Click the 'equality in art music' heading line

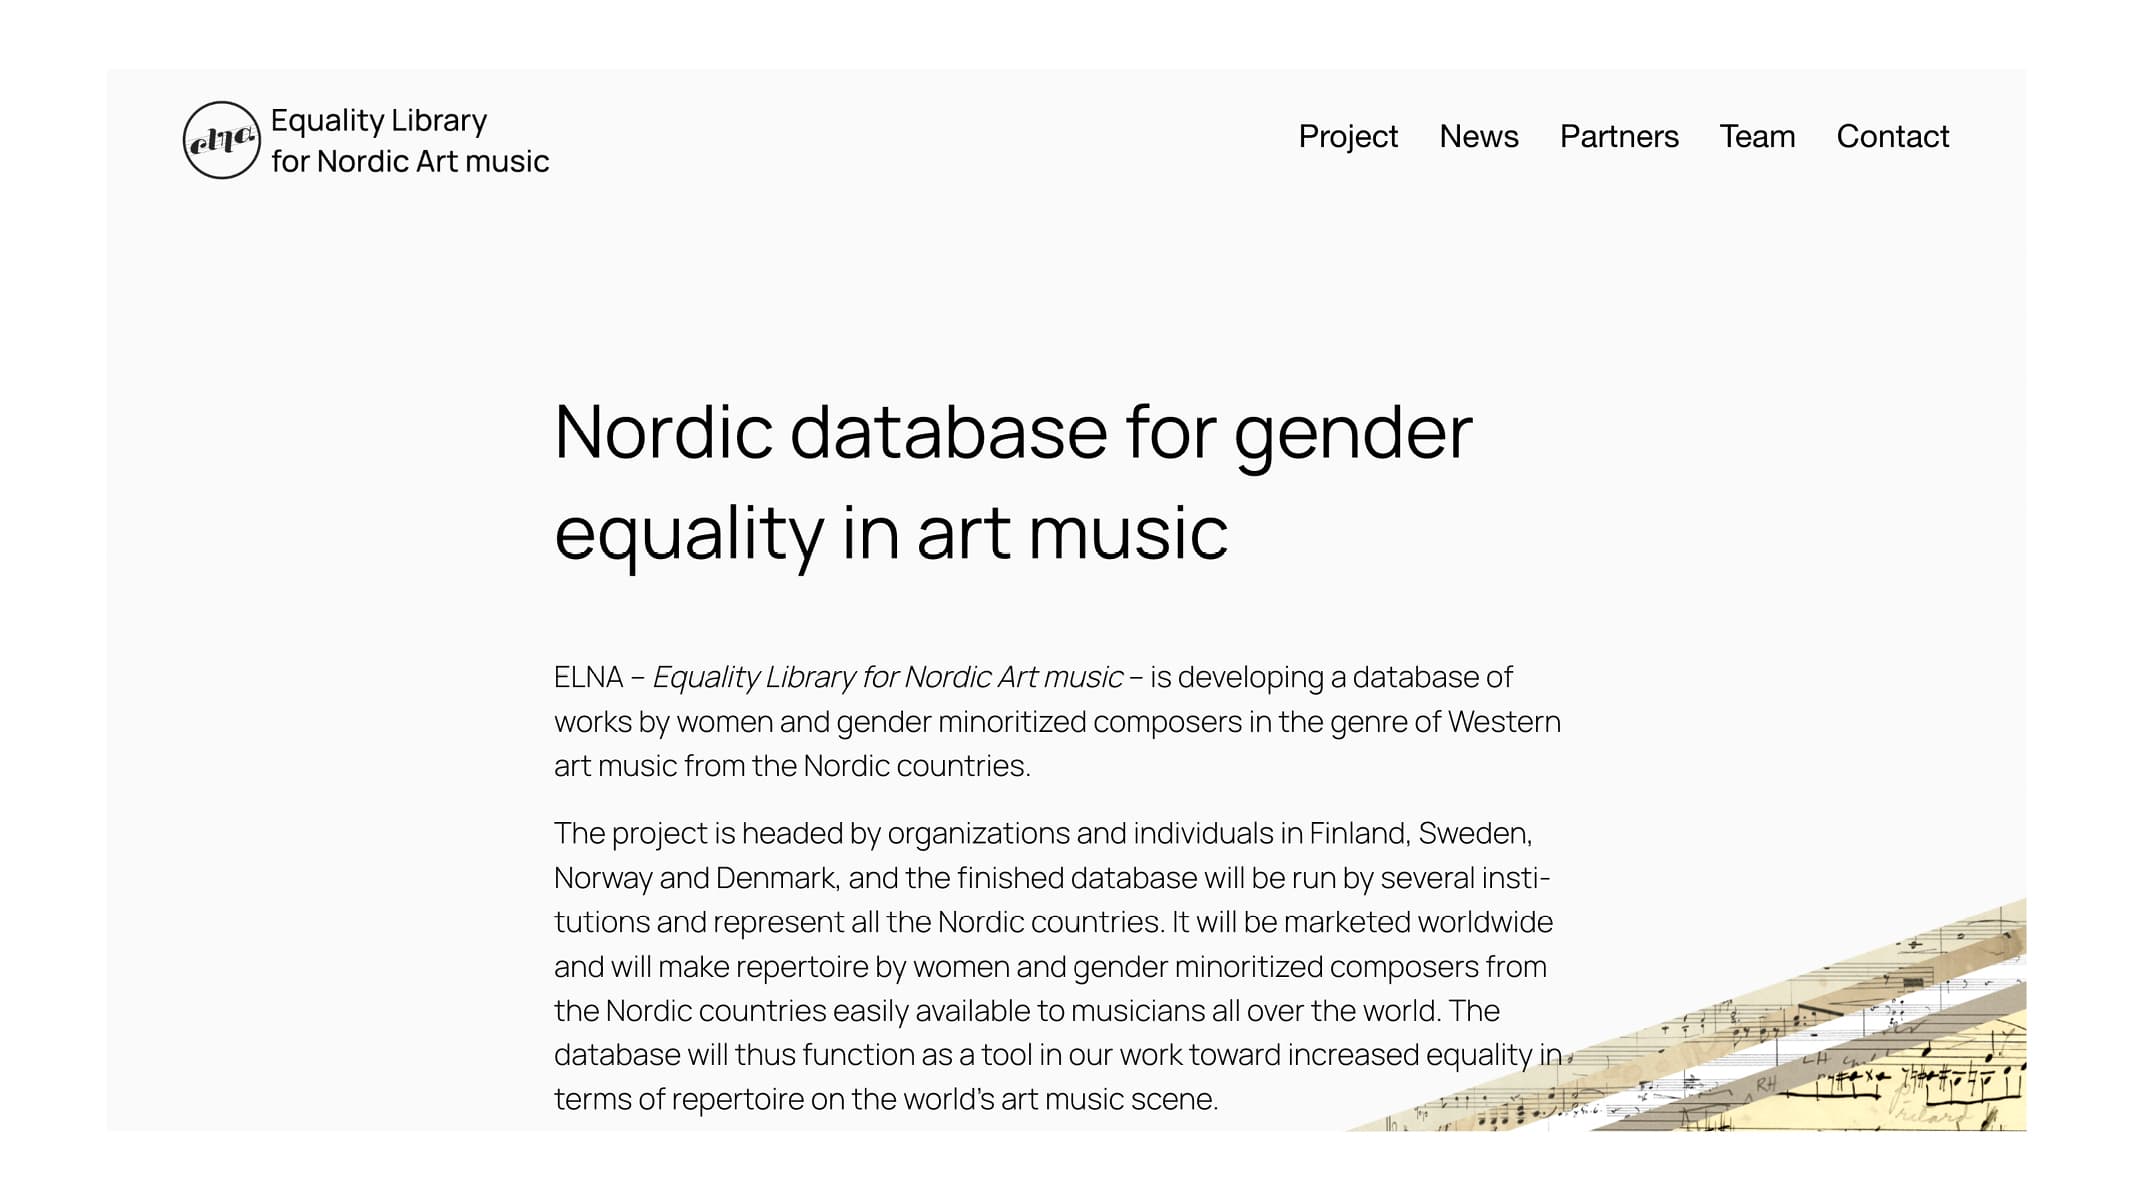pos(891,534)
